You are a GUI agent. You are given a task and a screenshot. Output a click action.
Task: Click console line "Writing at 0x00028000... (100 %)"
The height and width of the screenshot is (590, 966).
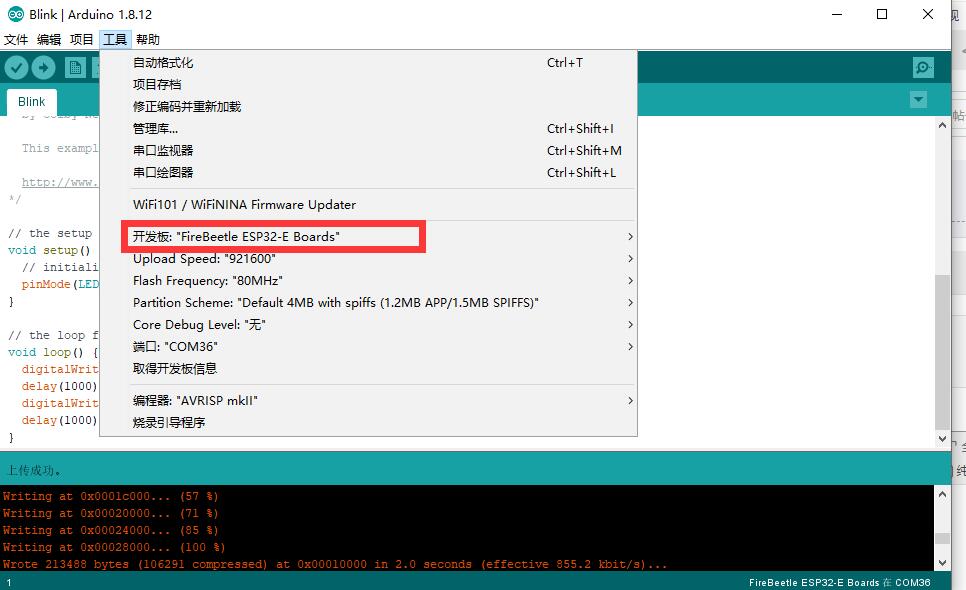114,547
